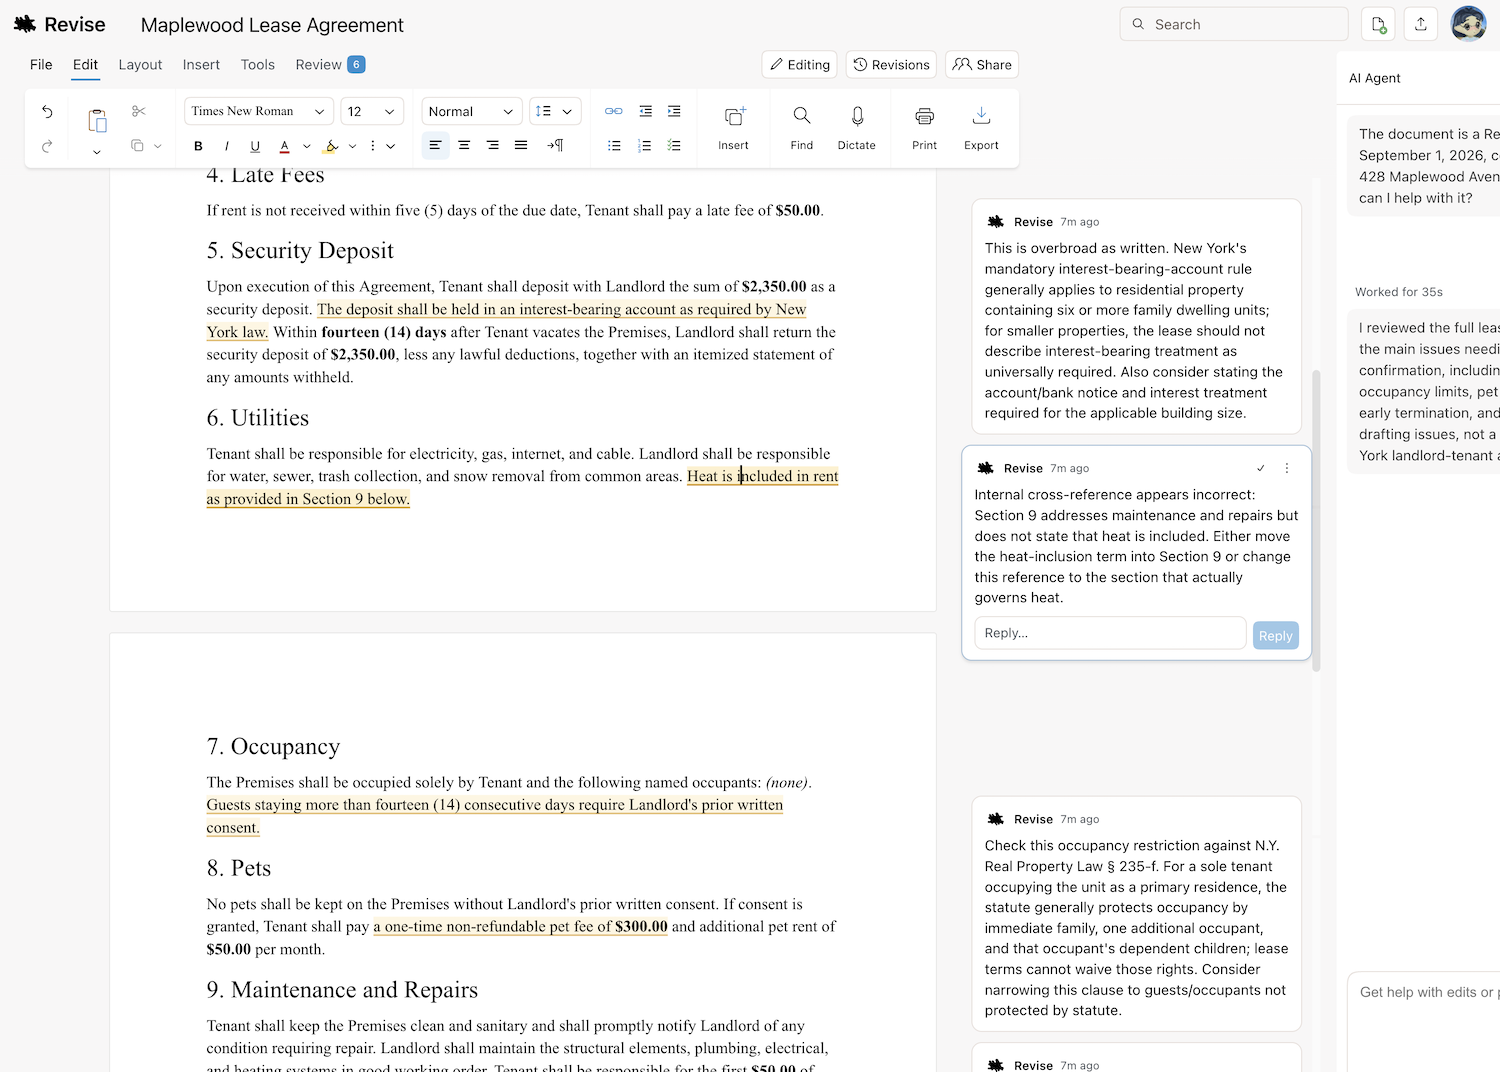Click the Reply... comment input field
The width and height of the screenshot is (1500, 1072).
pyautogui.click(x=1110, y=633)
